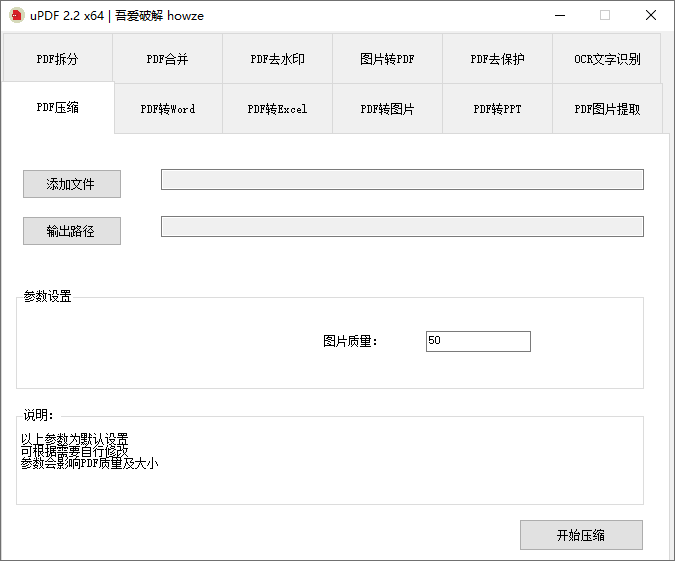Switch to the PDF转Excel tab
The width and height of the screenshot is (675, 561).
[277, 109]
